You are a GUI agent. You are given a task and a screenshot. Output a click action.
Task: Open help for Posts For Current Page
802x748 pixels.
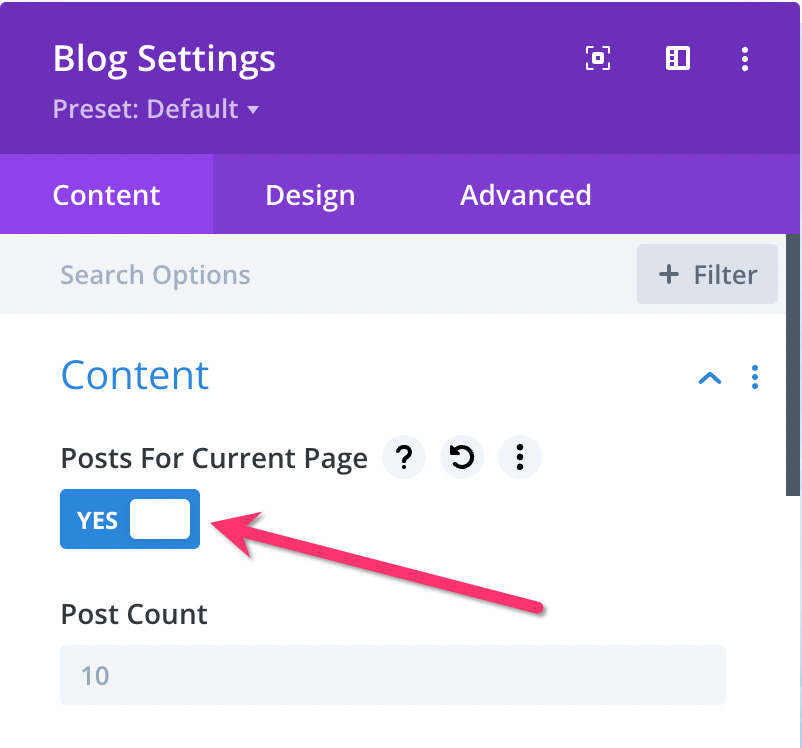coord(404,457)
